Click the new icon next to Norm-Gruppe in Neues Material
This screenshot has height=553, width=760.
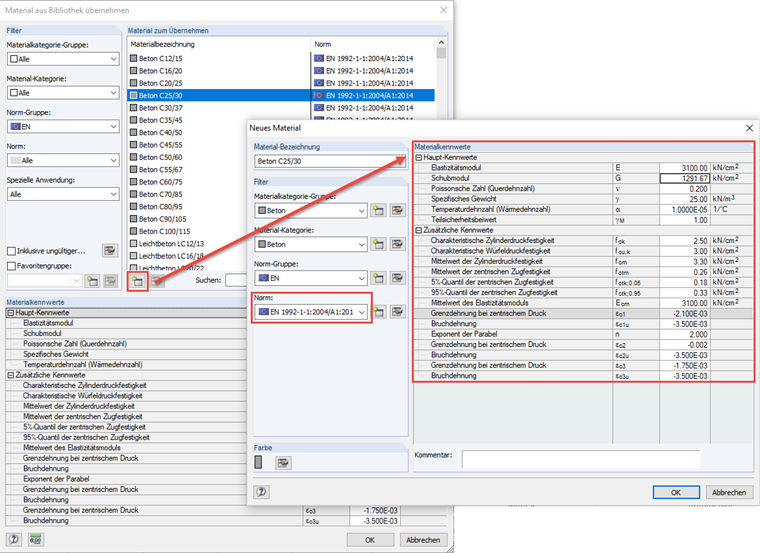point(379,278)
